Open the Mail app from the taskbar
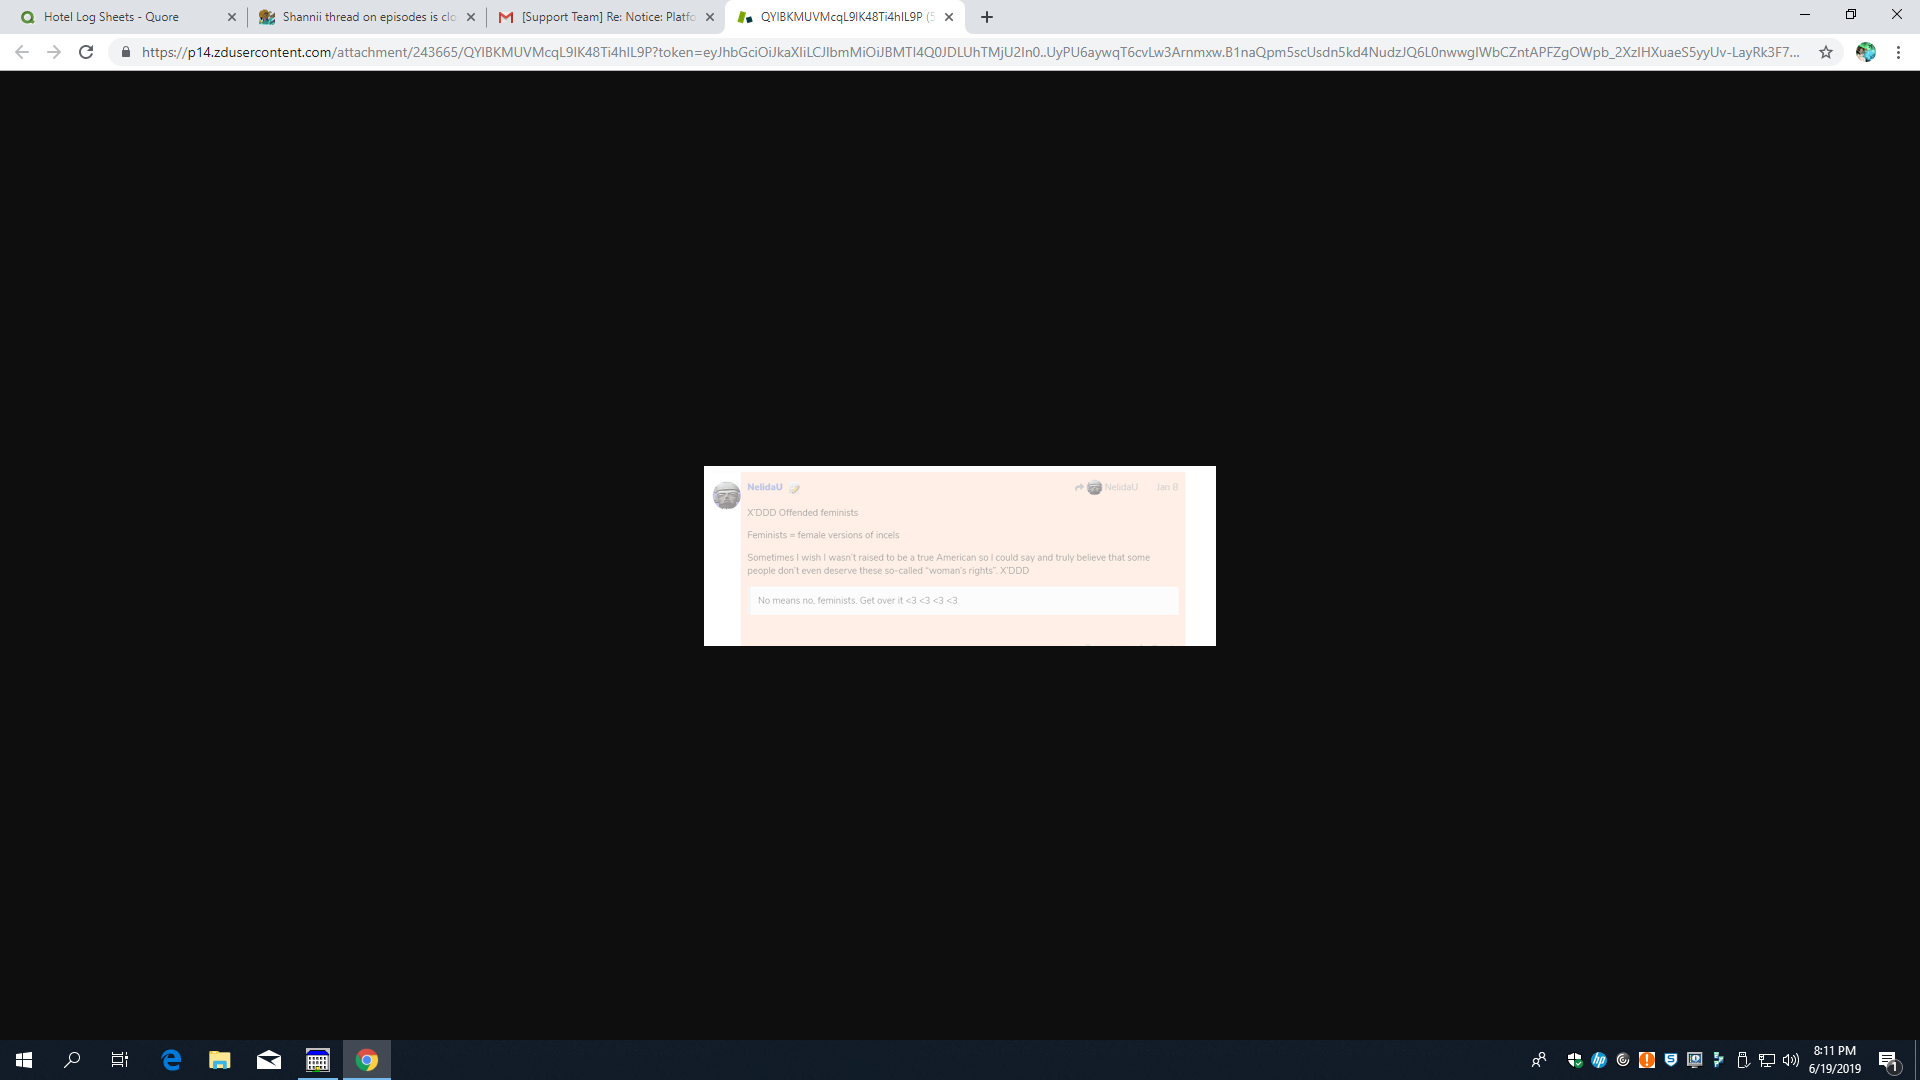 coord(269,1060)
